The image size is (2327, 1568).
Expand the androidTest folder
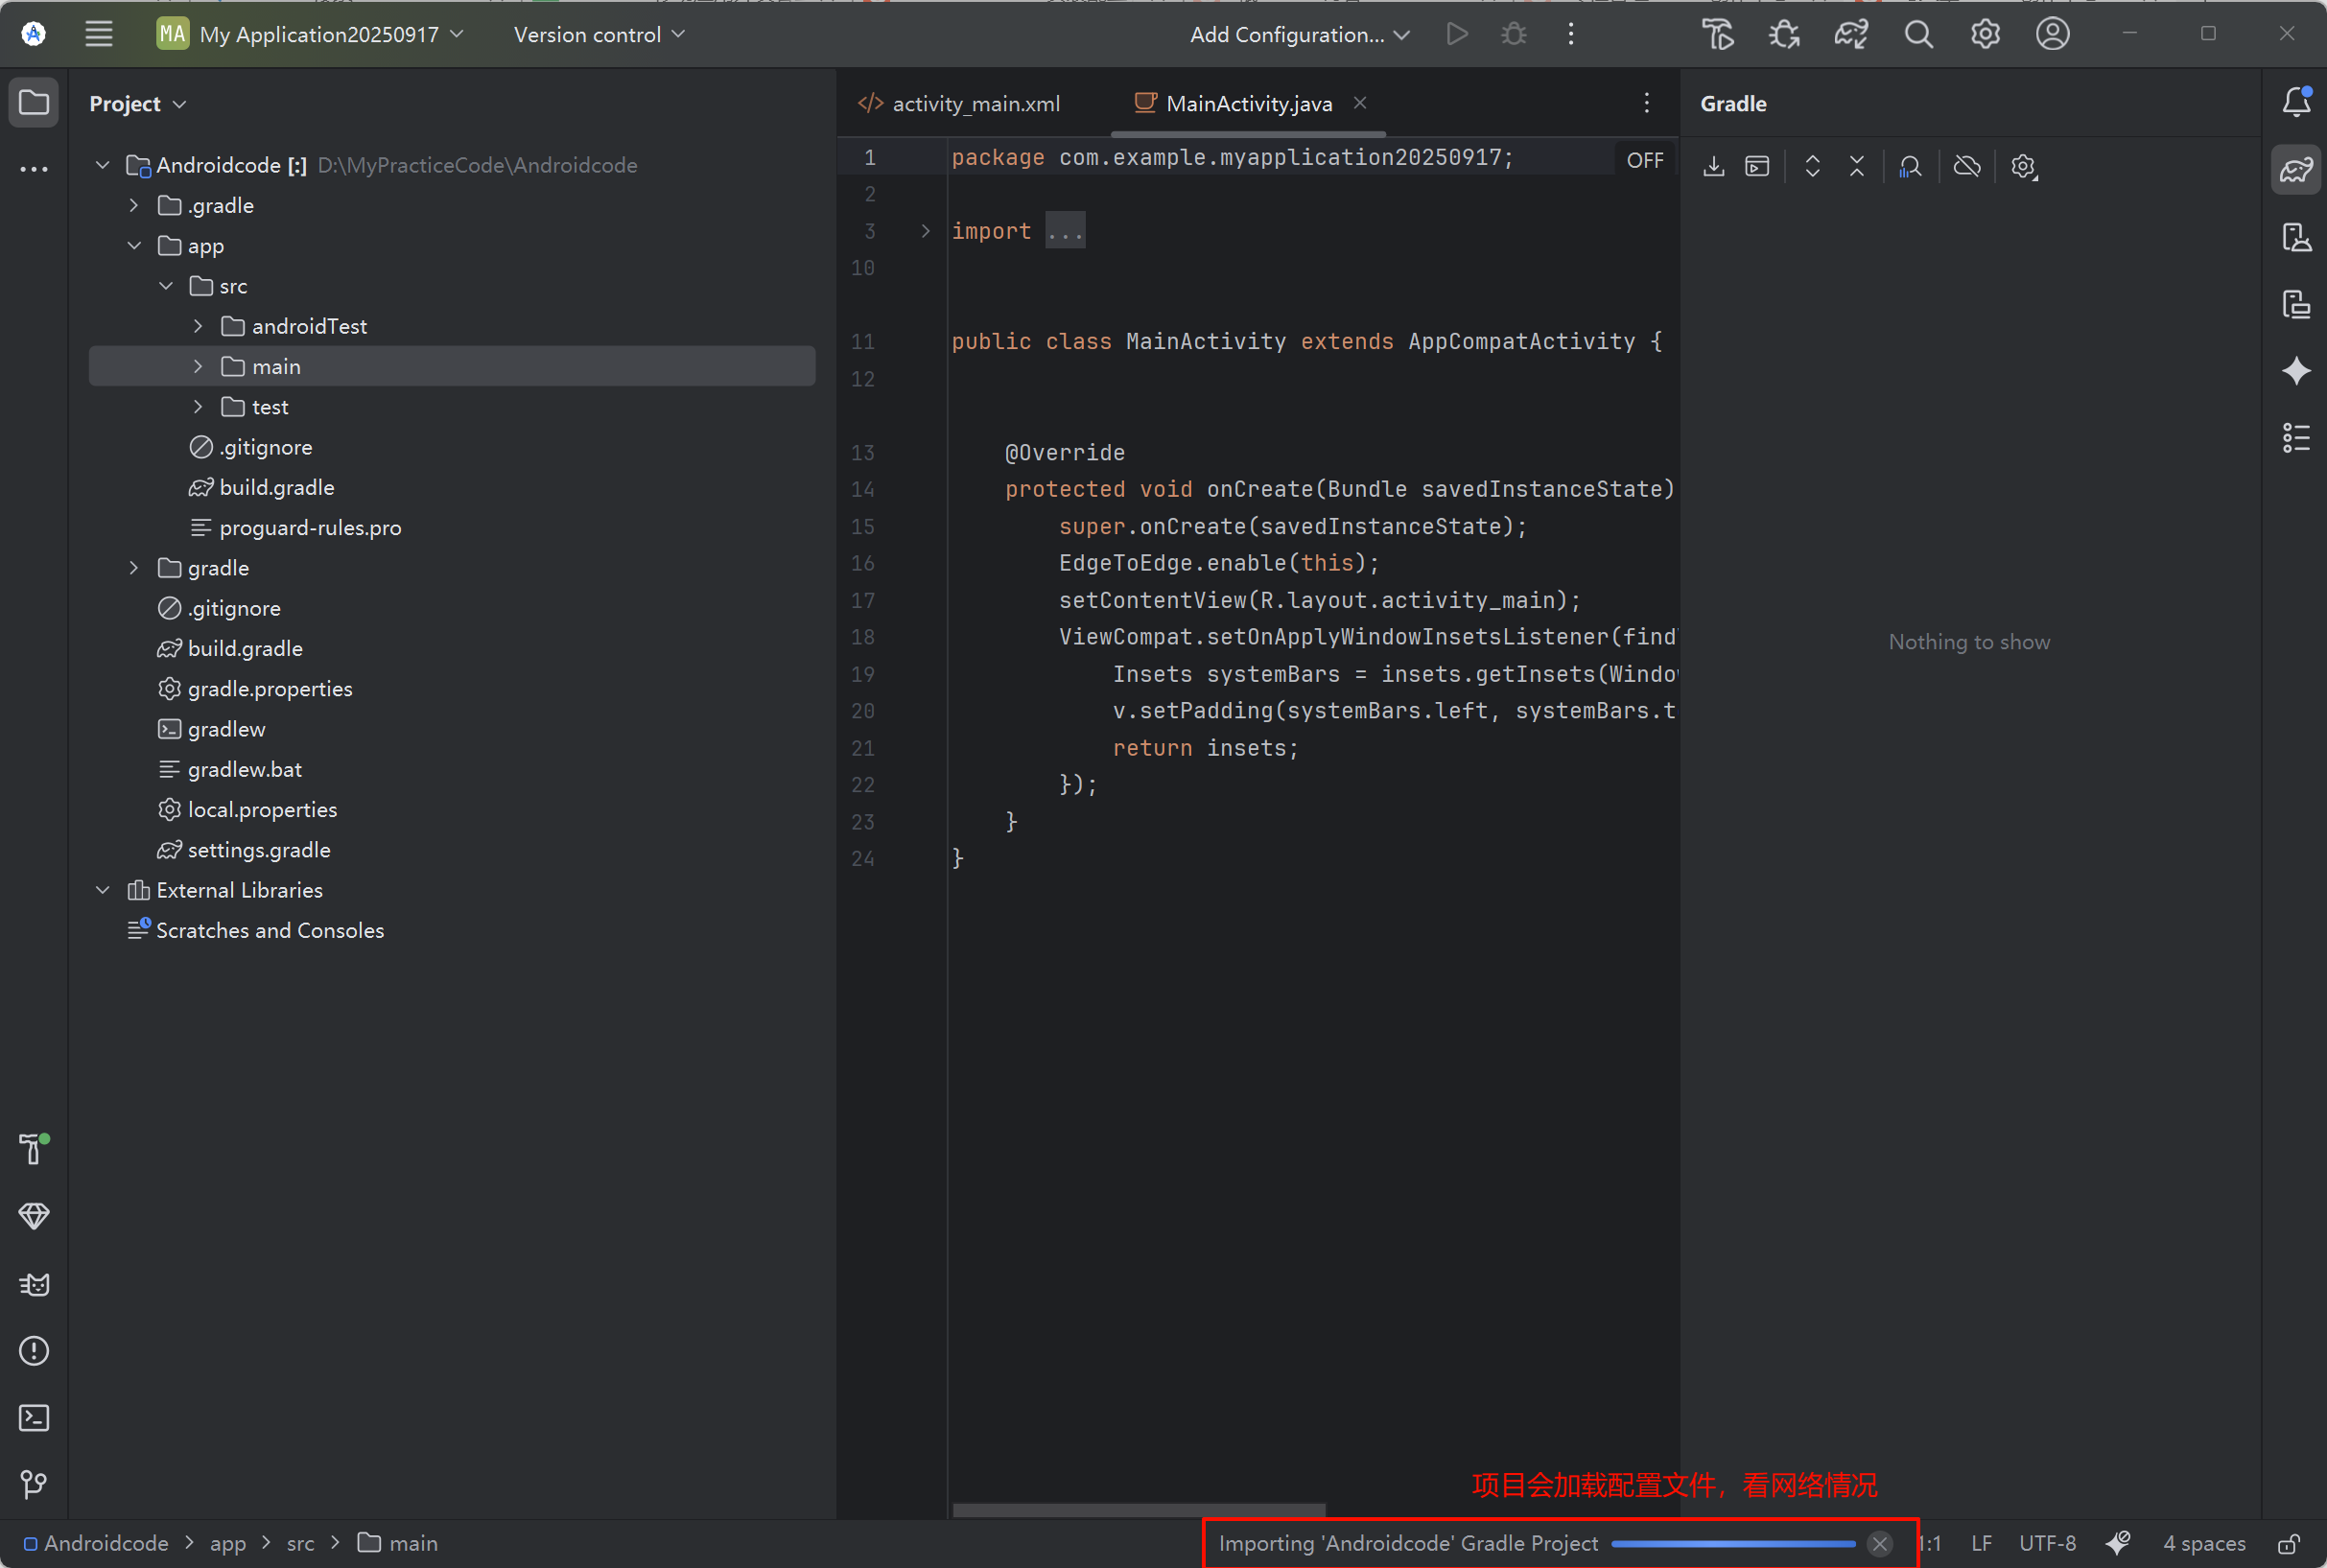click(197, 326)
